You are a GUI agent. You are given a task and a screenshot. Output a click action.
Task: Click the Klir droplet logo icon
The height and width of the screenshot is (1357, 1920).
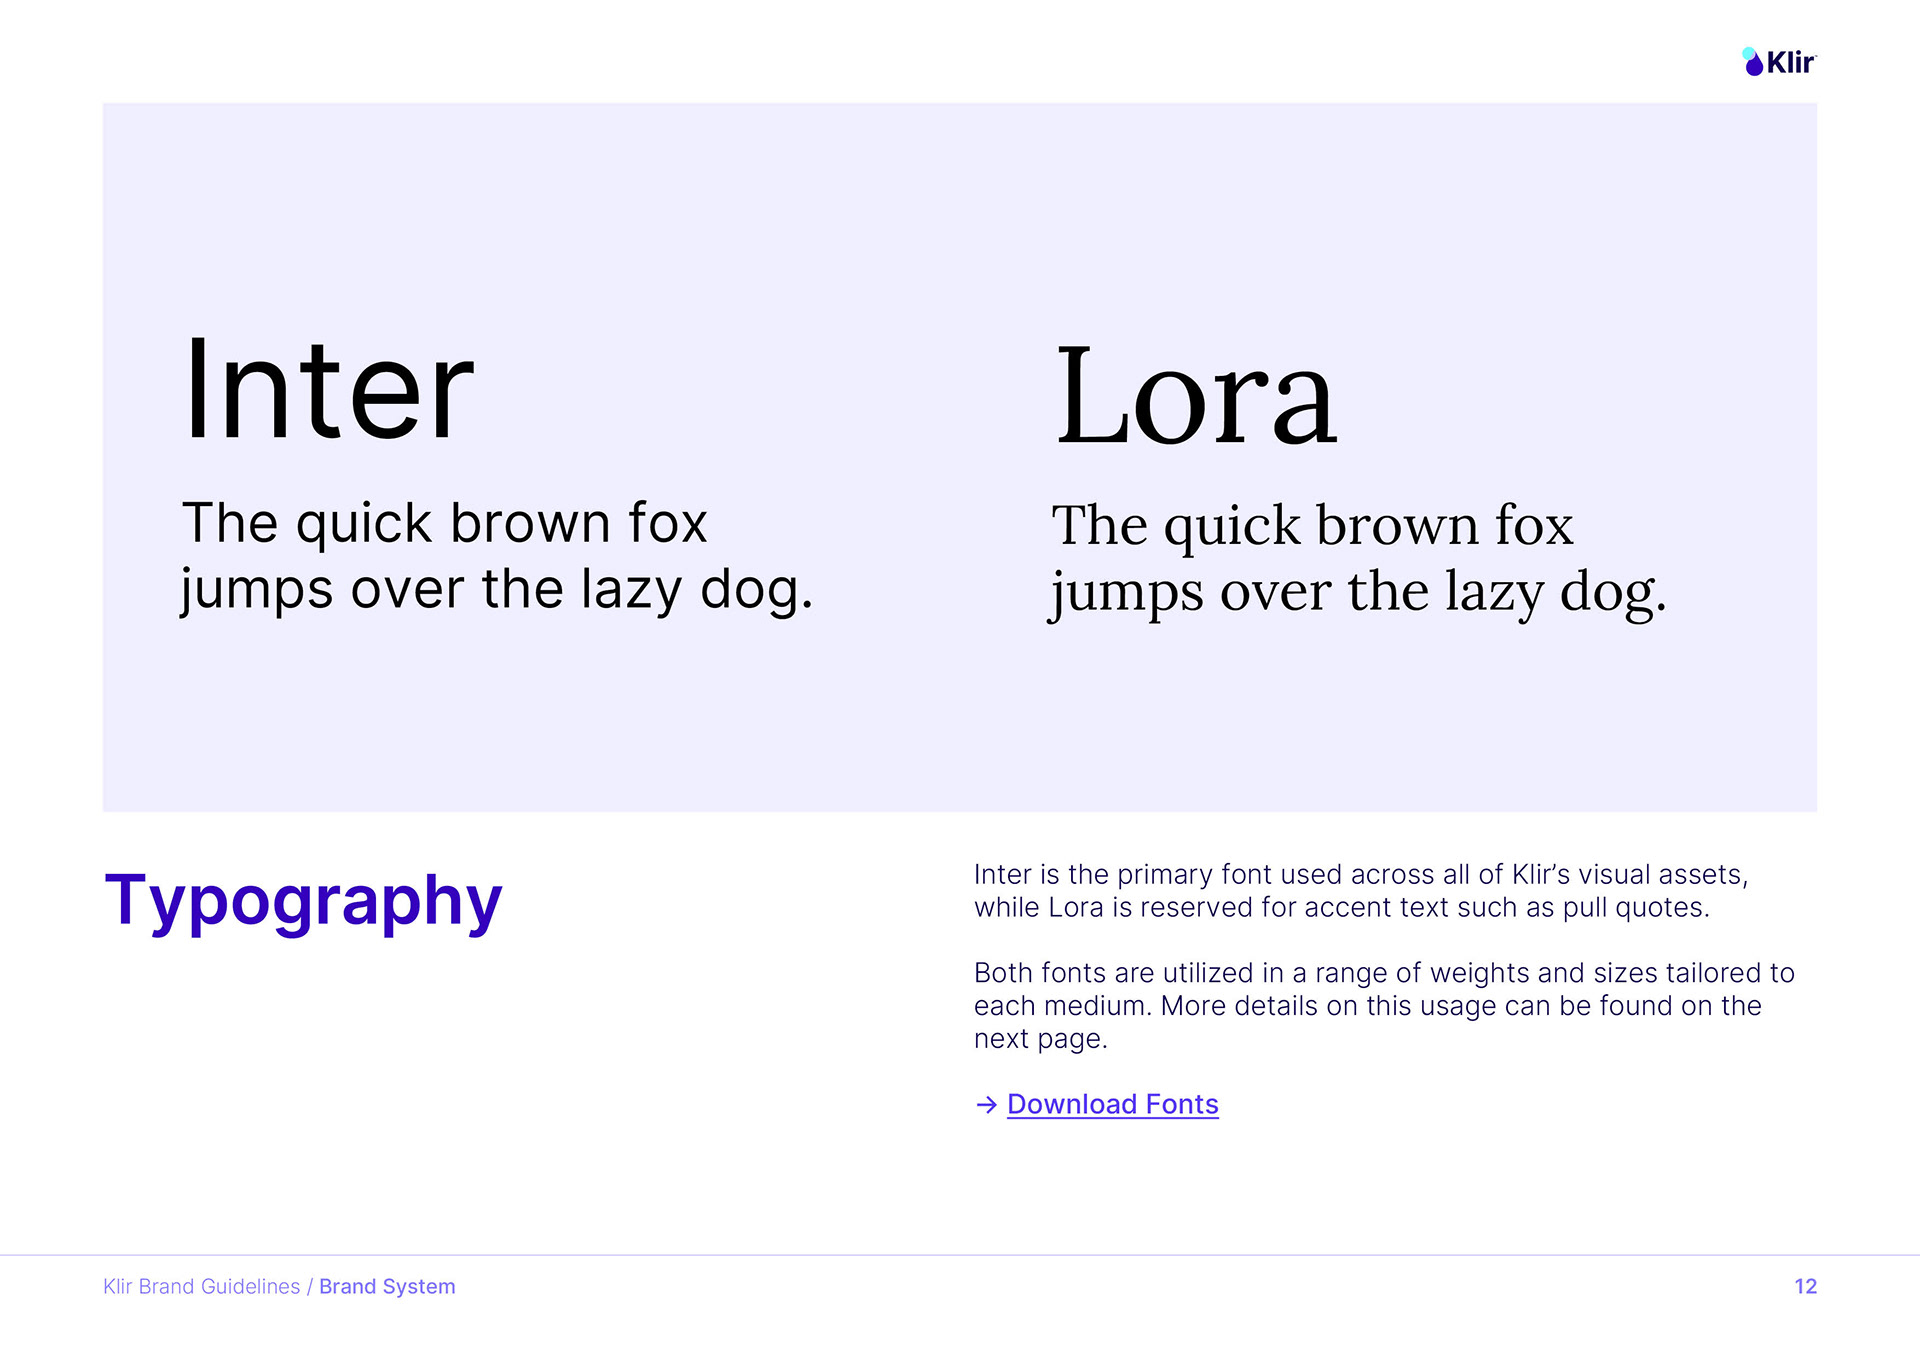[1752, 62]
